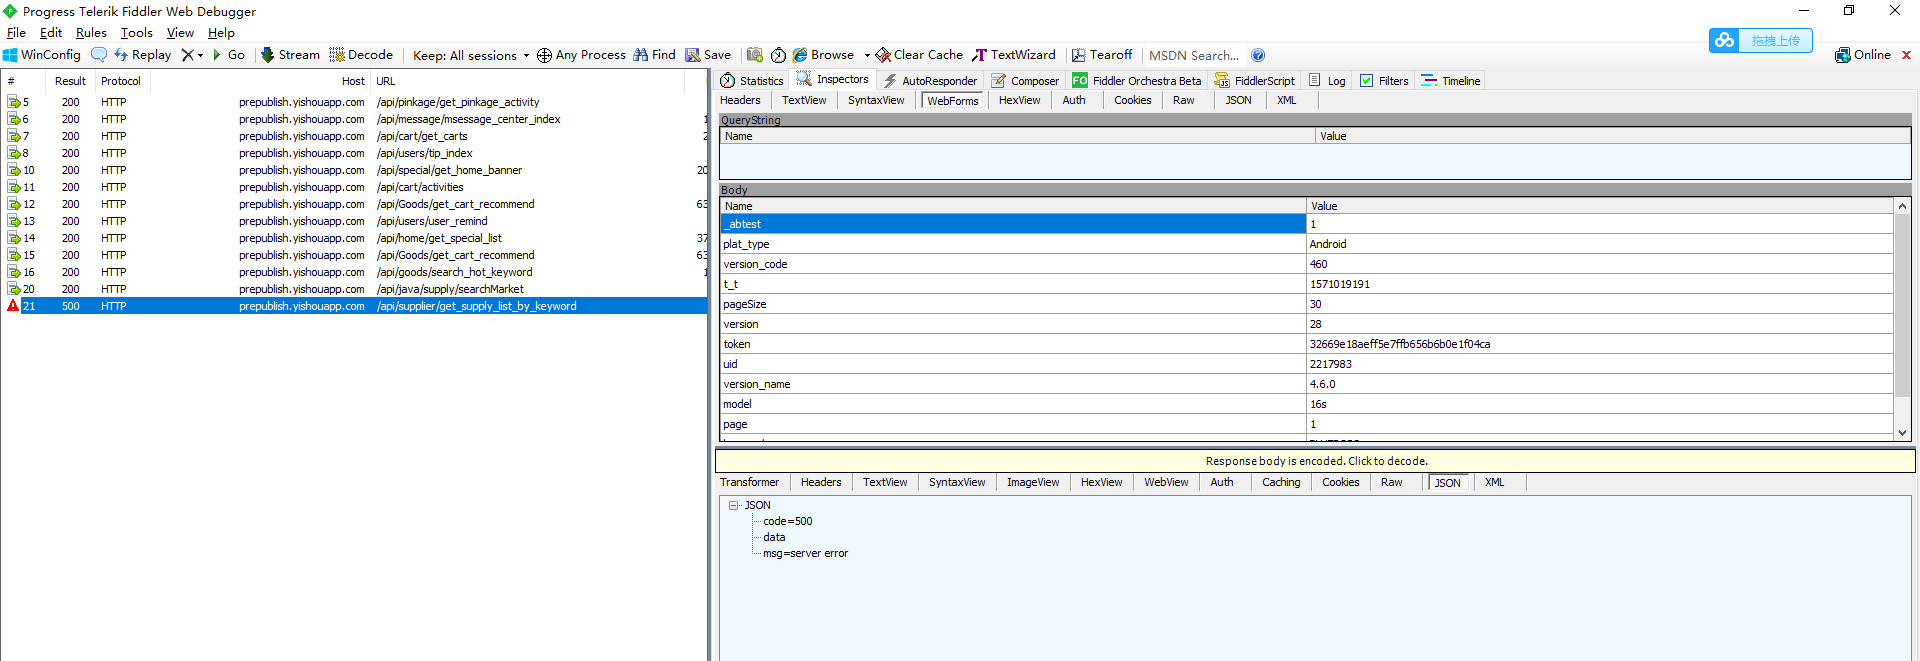Select the get_home_banner session row

click(x=354, y=170)
